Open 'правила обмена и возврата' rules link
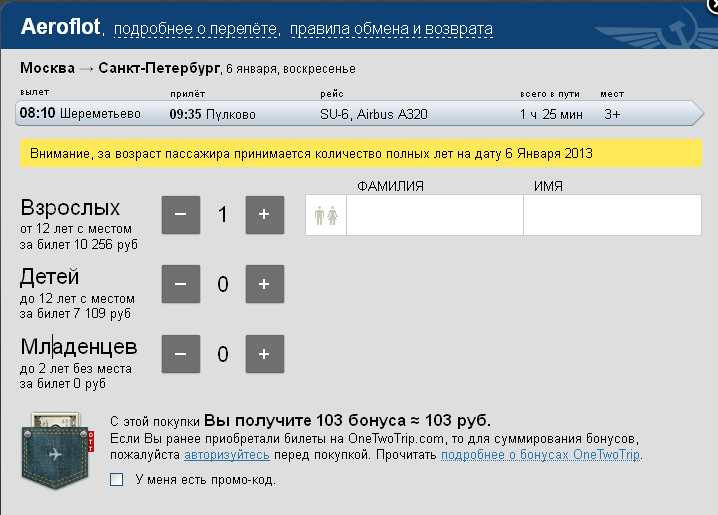 pos(392,29)
